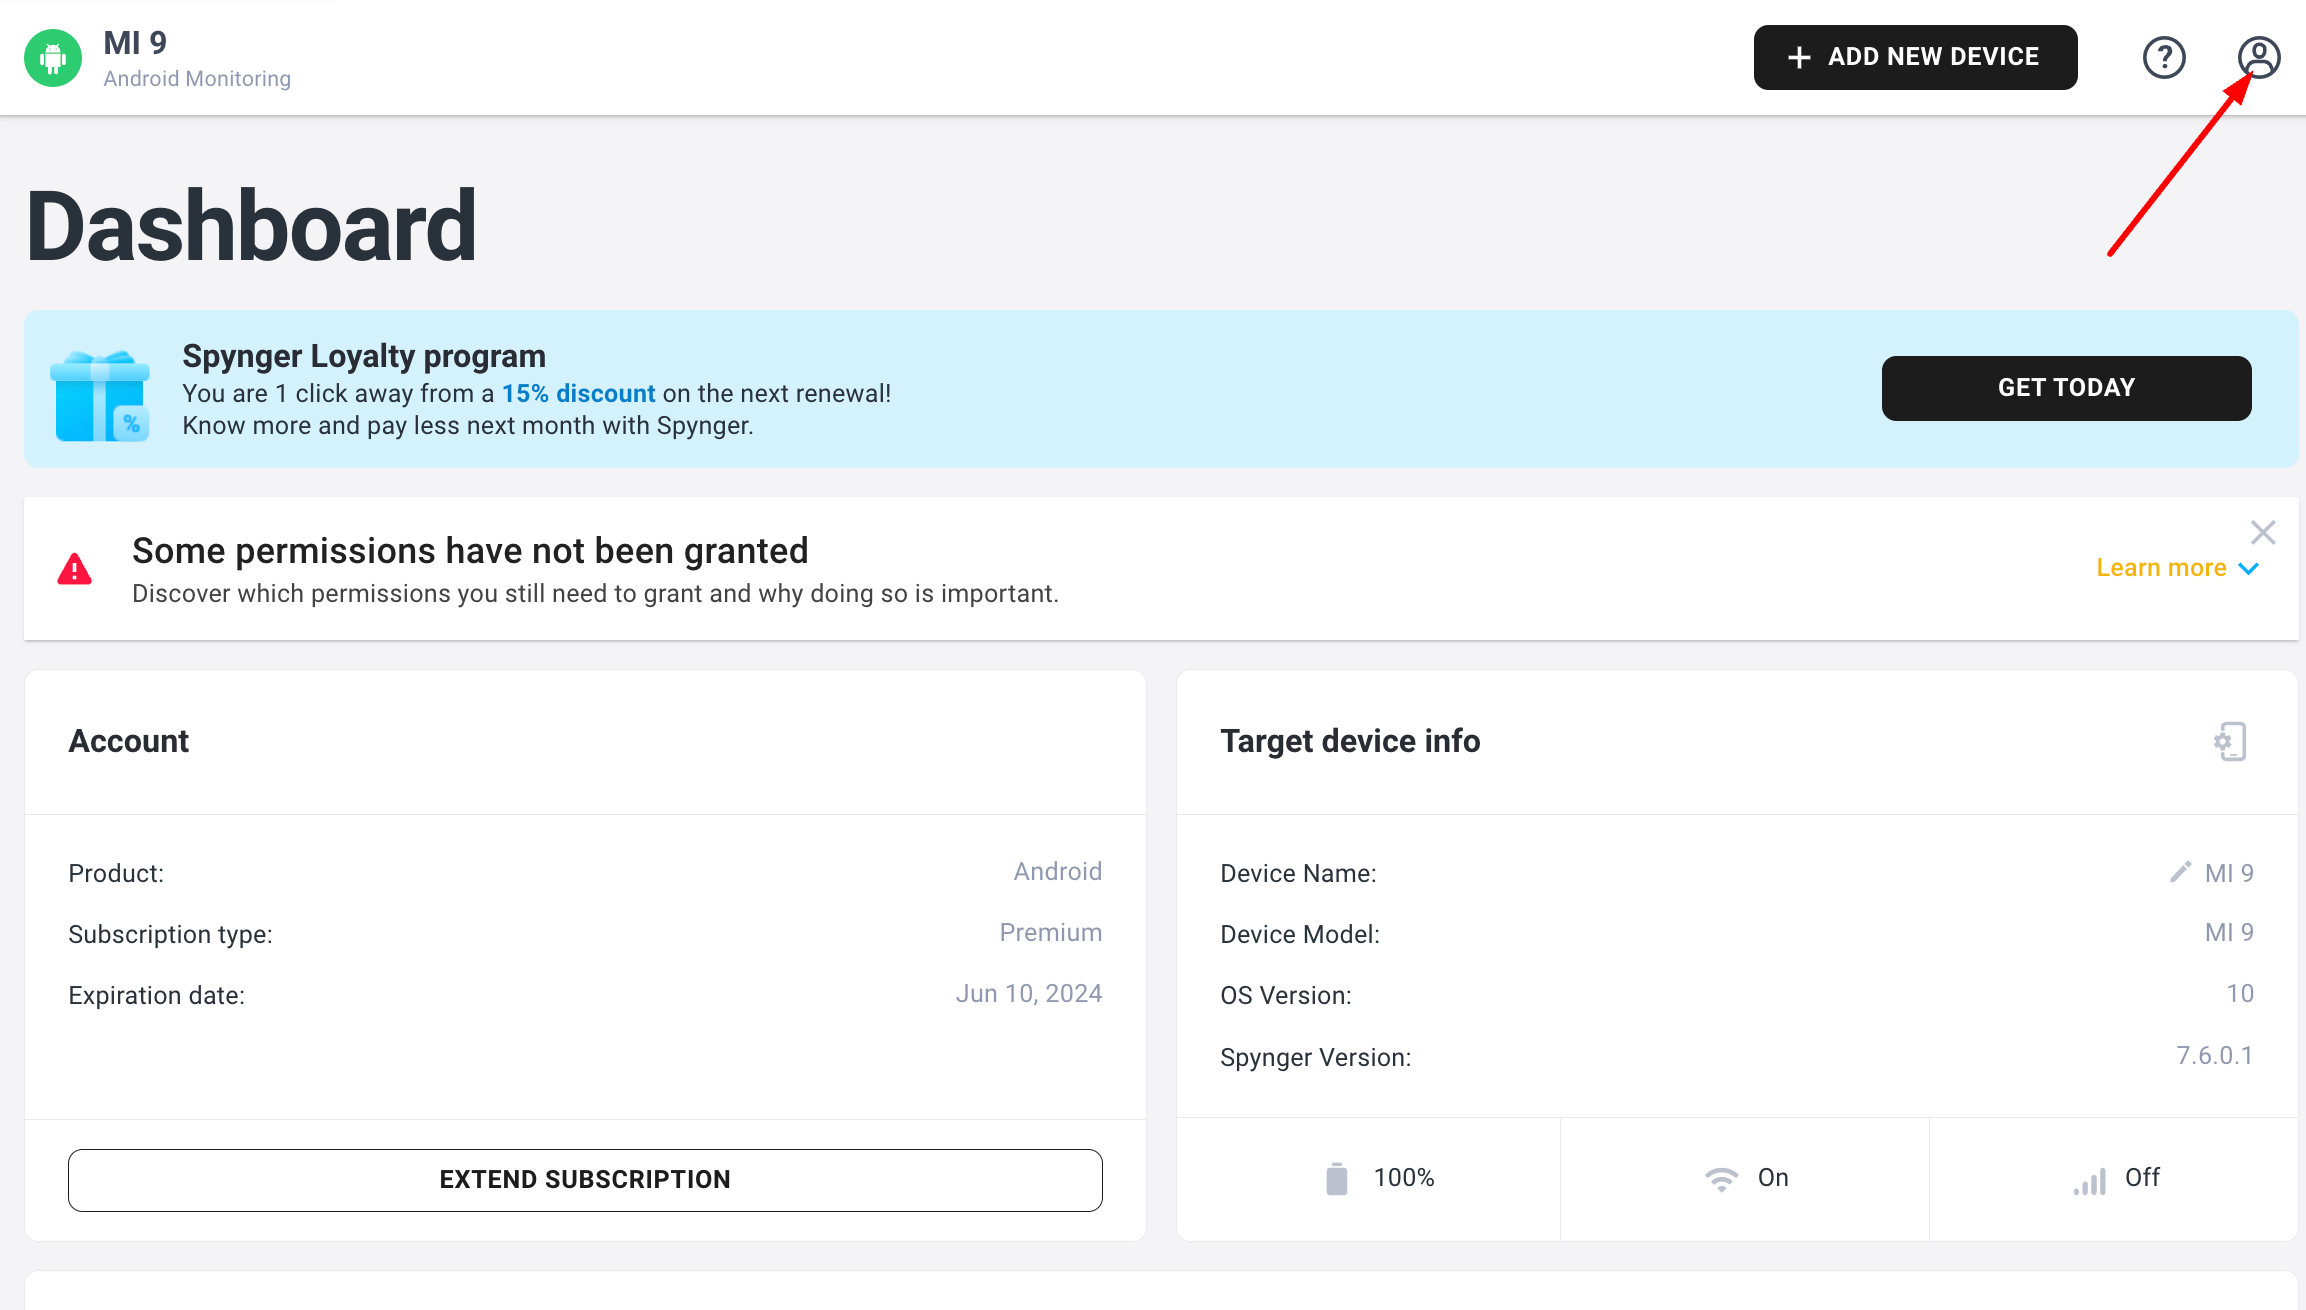Dismiss the permissions warning banner
Viewport: 2306px width, 1310px height.
click(x=2263, y=532)
